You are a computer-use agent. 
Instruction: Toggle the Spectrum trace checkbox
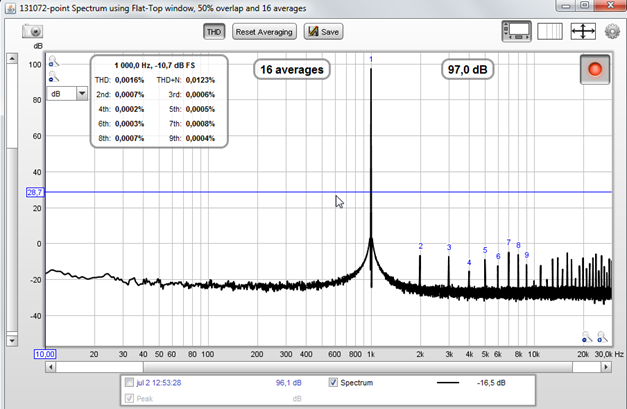coord(333,383)
